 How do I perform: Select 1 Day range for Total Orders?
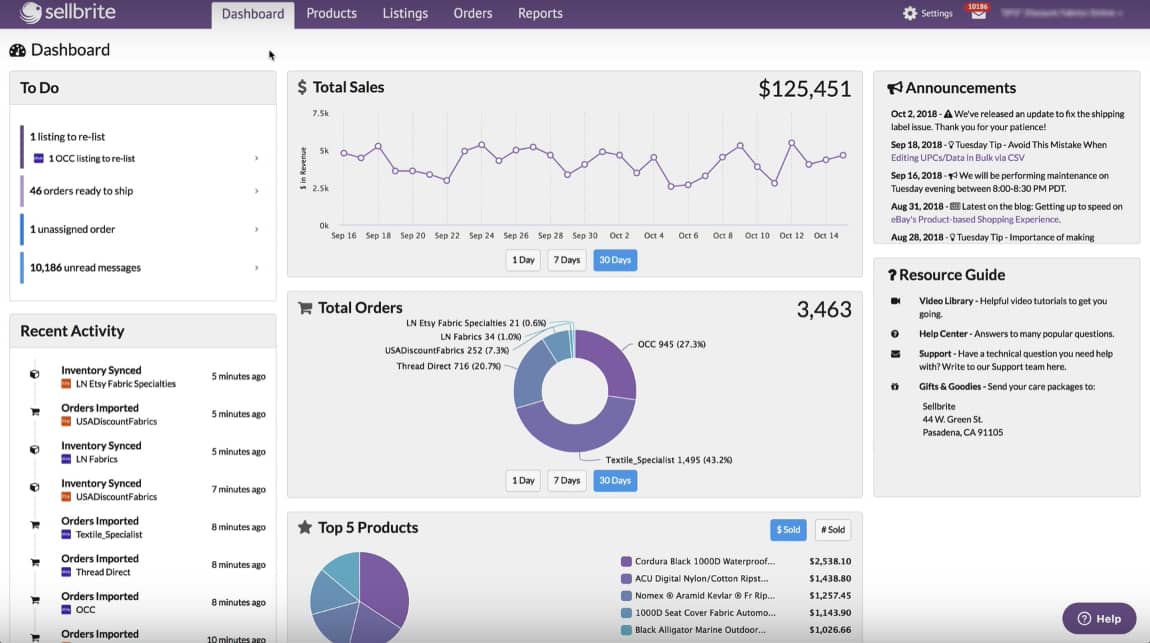pos(523,481)
